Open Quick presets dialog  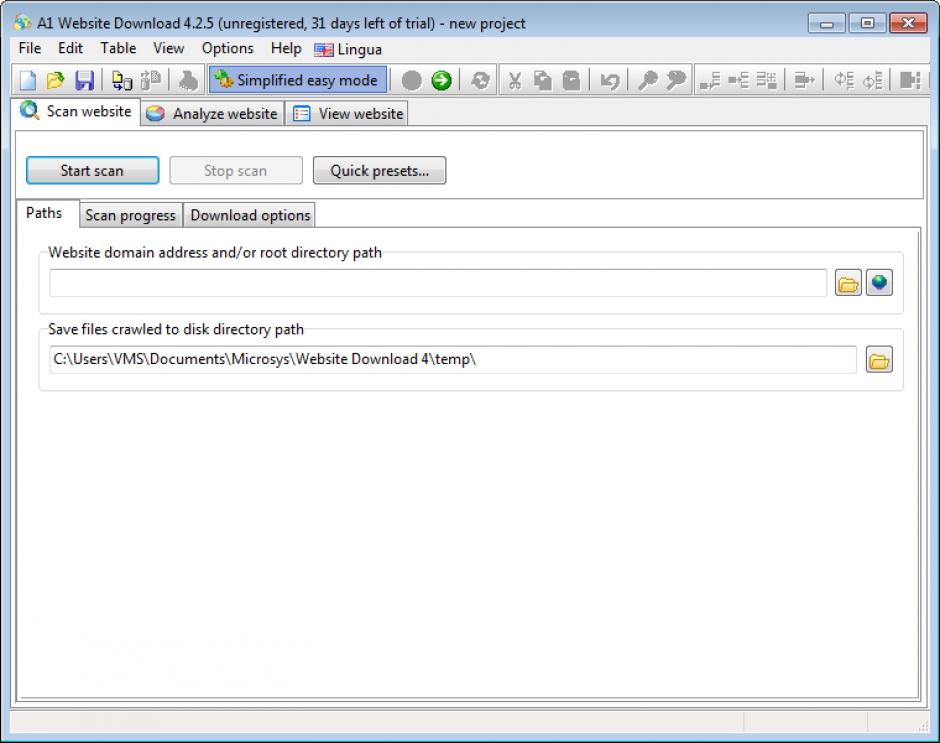pos(379,170)
